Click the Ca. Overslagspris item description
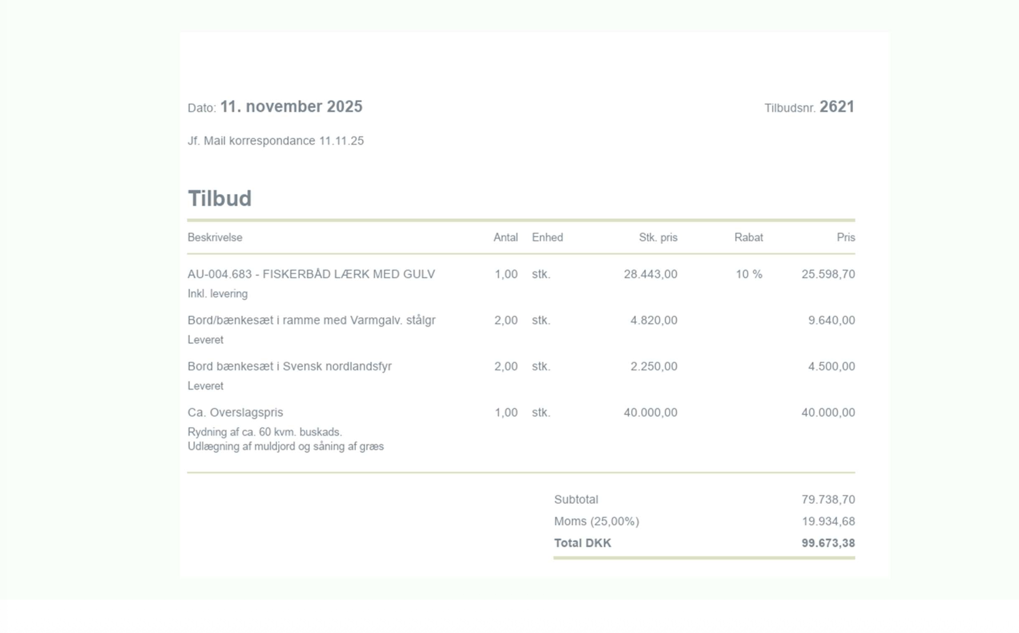1019x633 pixels. click(x=235, y=413)
